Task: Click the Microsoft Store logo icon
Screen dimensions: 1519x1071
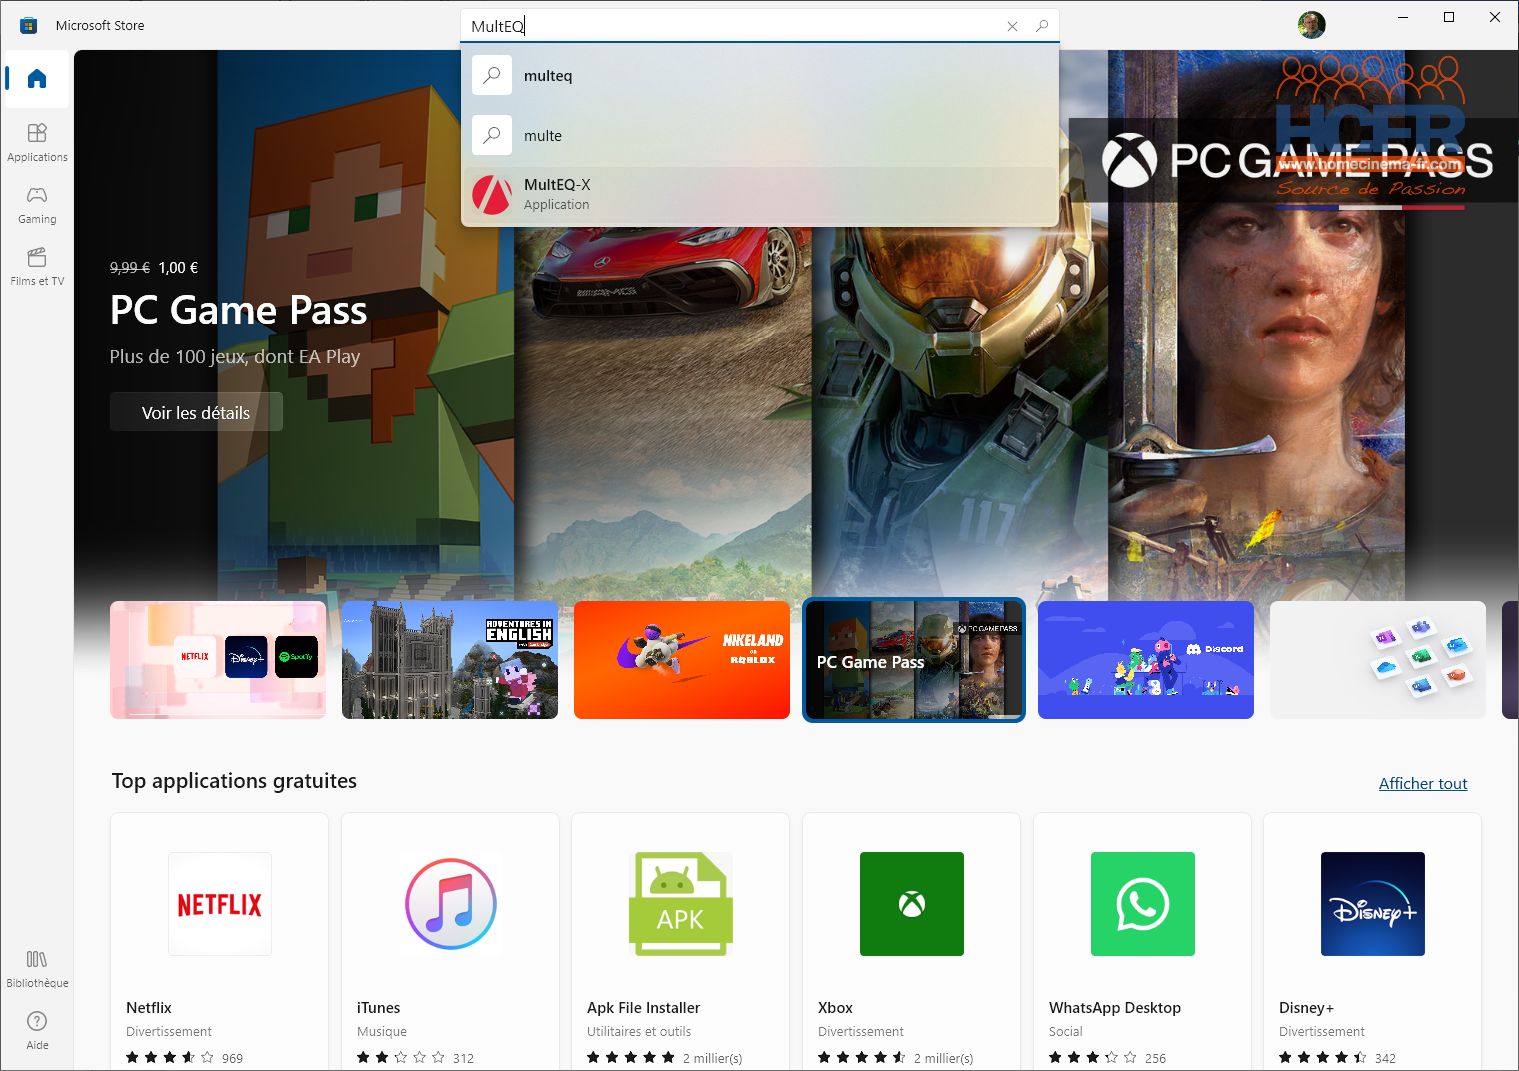Action: [x=29, y=25]
